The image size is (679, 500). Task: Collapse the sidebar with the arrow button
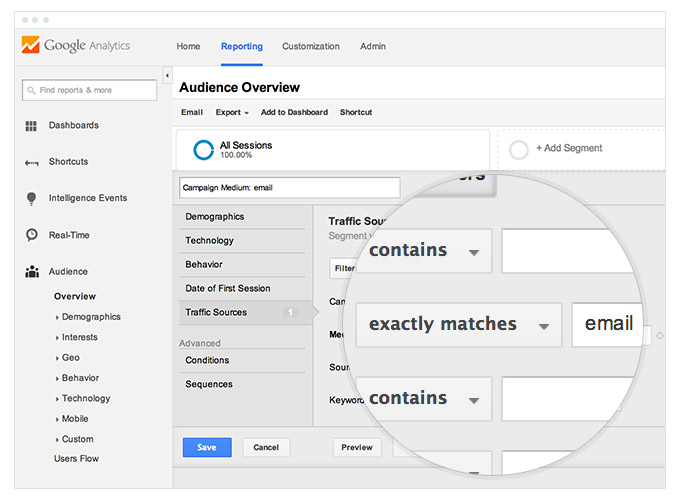[167, 76]
